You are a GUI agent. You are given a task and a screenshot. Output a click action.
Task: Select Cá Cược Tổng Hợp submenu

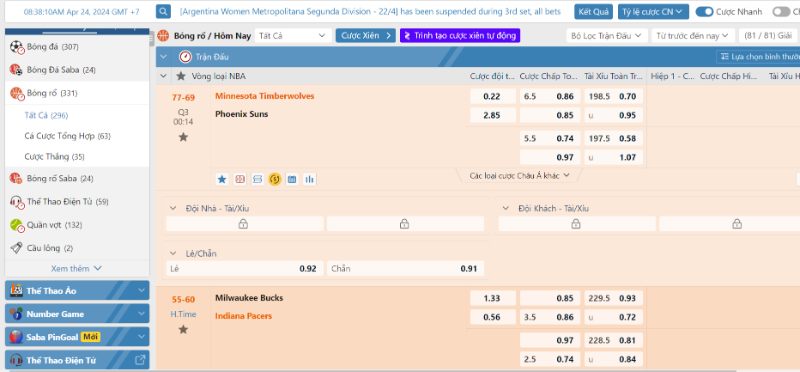pos(67,136)
